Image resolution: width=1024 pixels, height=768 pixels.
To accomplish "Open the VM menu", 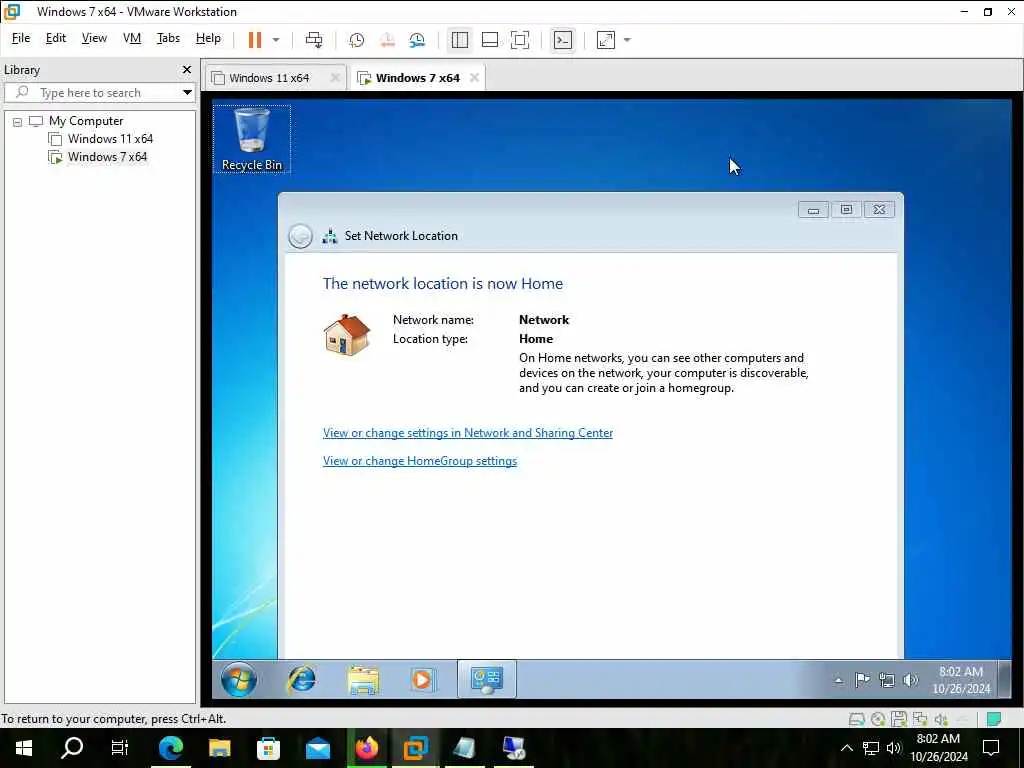I will point(132,38).
